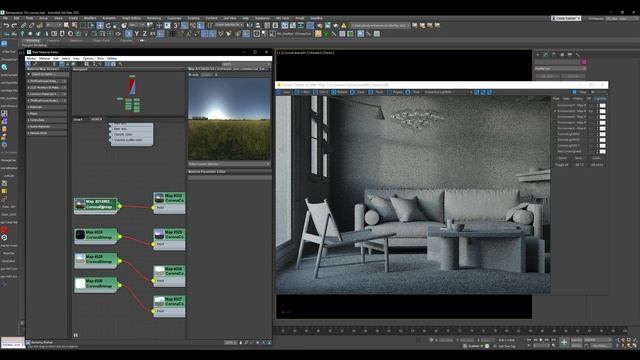This screenshot has height=360, width=640.
Task: Activate the Select and Move tool
Action: coord(100,25)
